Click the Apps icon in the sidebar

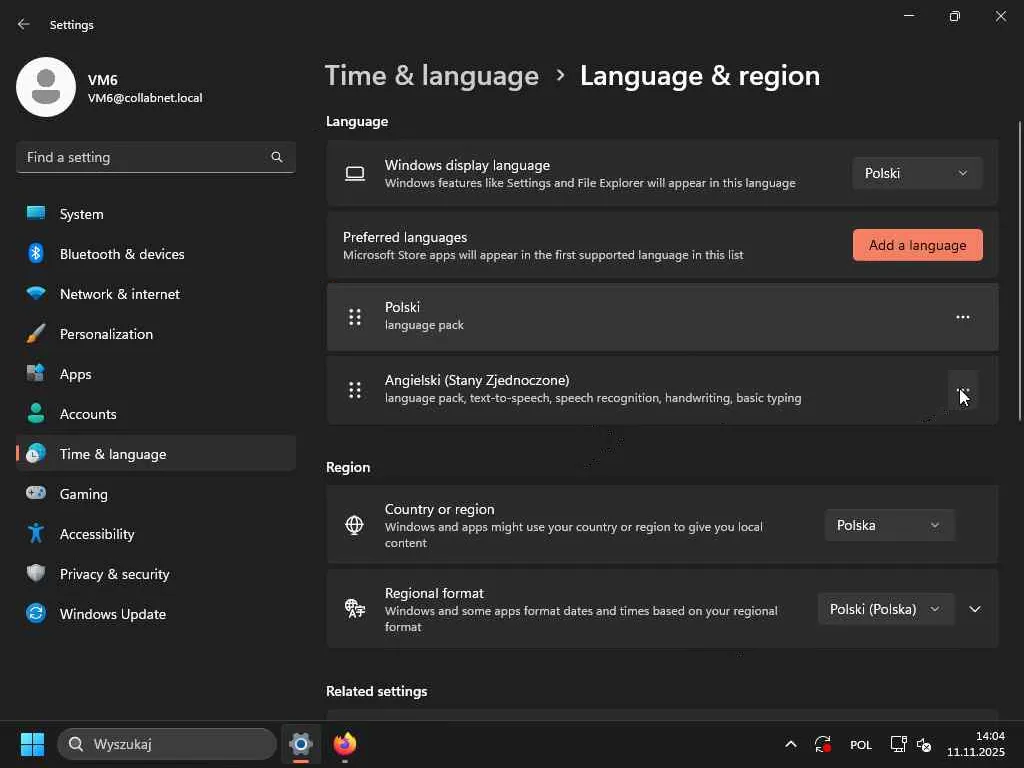36,374
